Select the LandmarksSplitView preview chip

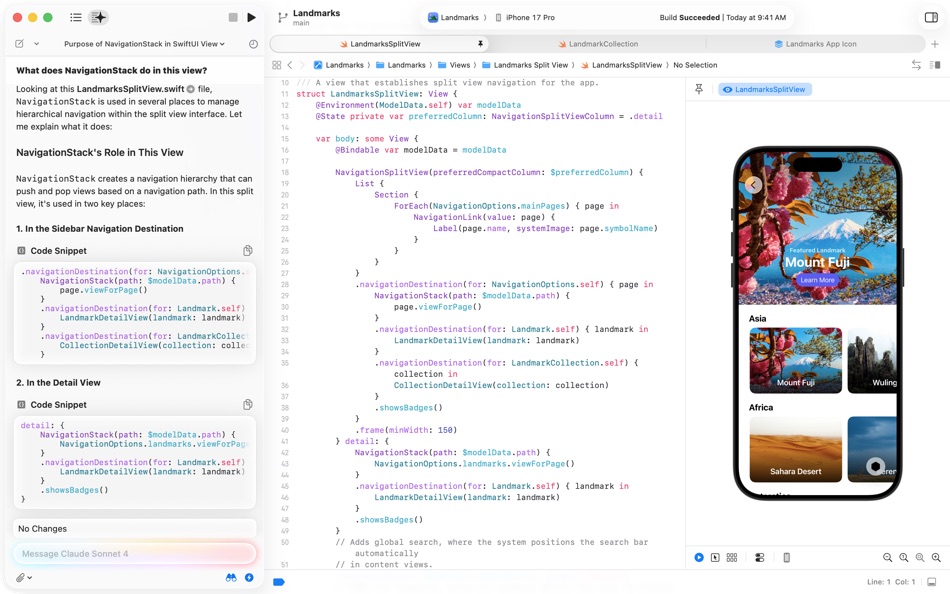765,89
